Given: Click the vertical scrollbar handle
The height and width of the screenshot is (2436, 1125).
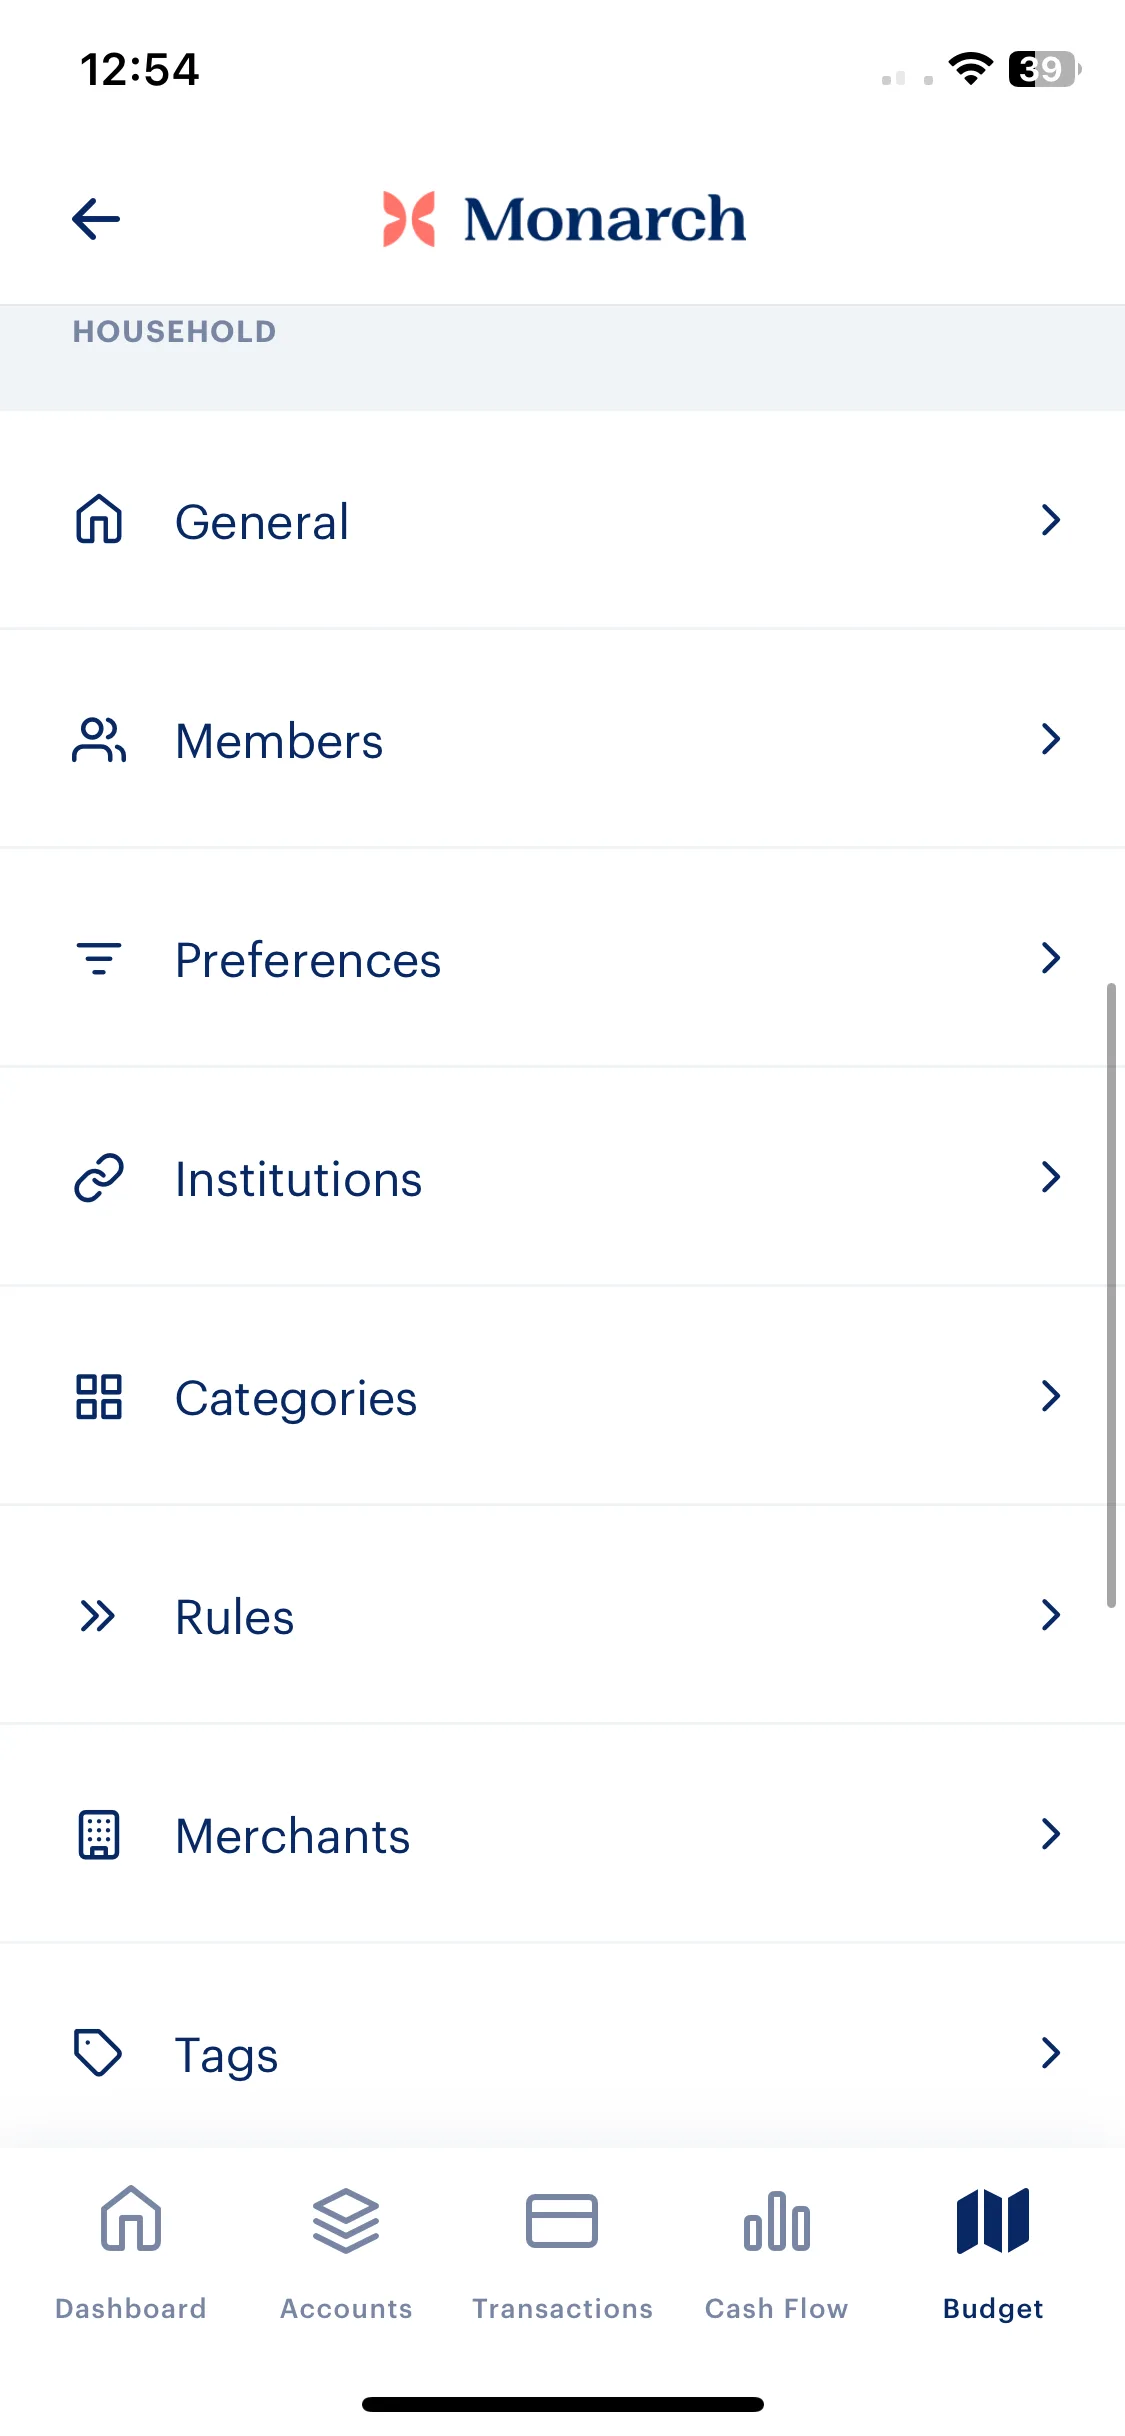Looking at the screenshot, I should [x=1111, y=1295].
